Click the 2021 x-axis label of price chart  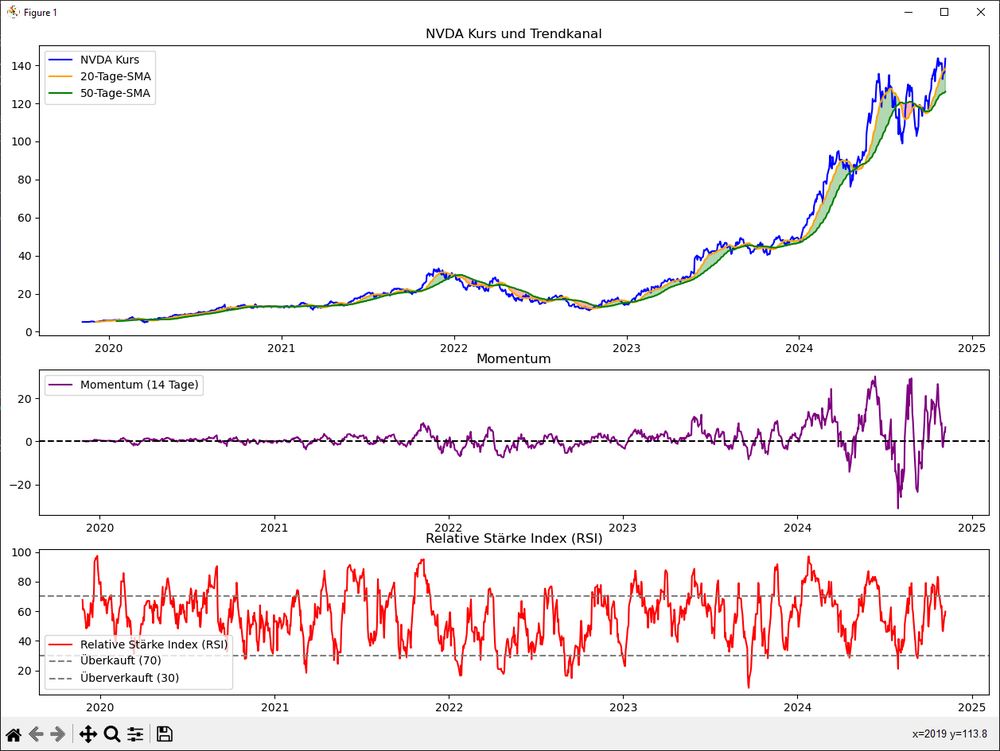[x=281, y=348]
